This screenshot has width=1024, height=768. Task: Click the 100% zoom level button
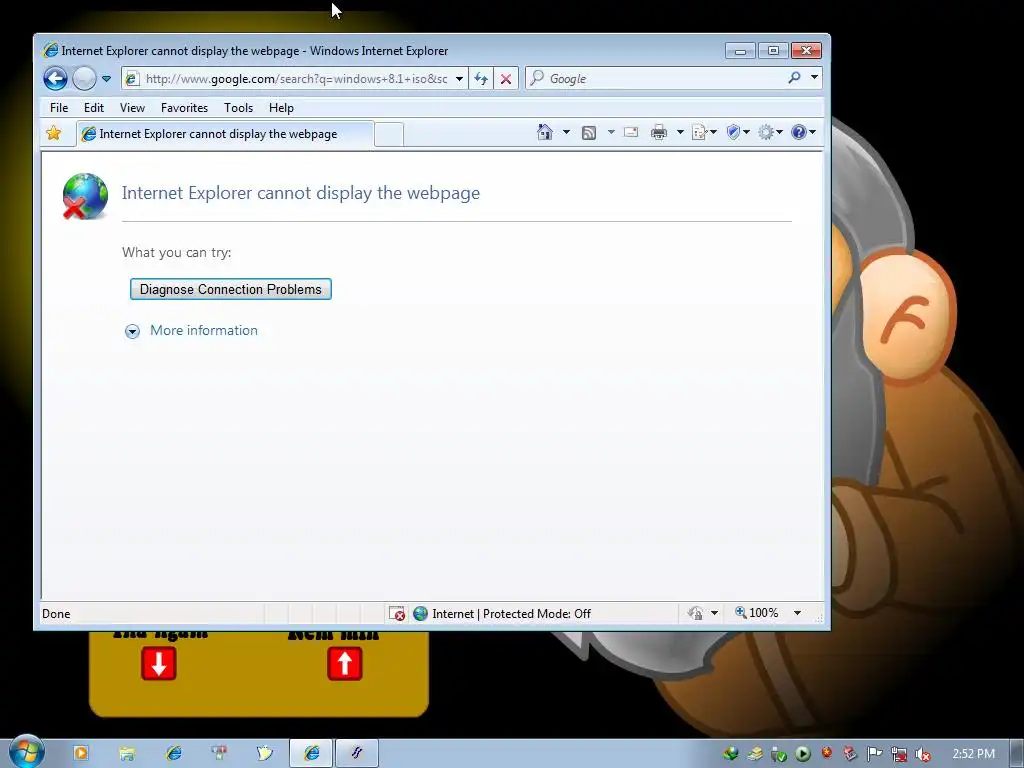pos(758,613)
